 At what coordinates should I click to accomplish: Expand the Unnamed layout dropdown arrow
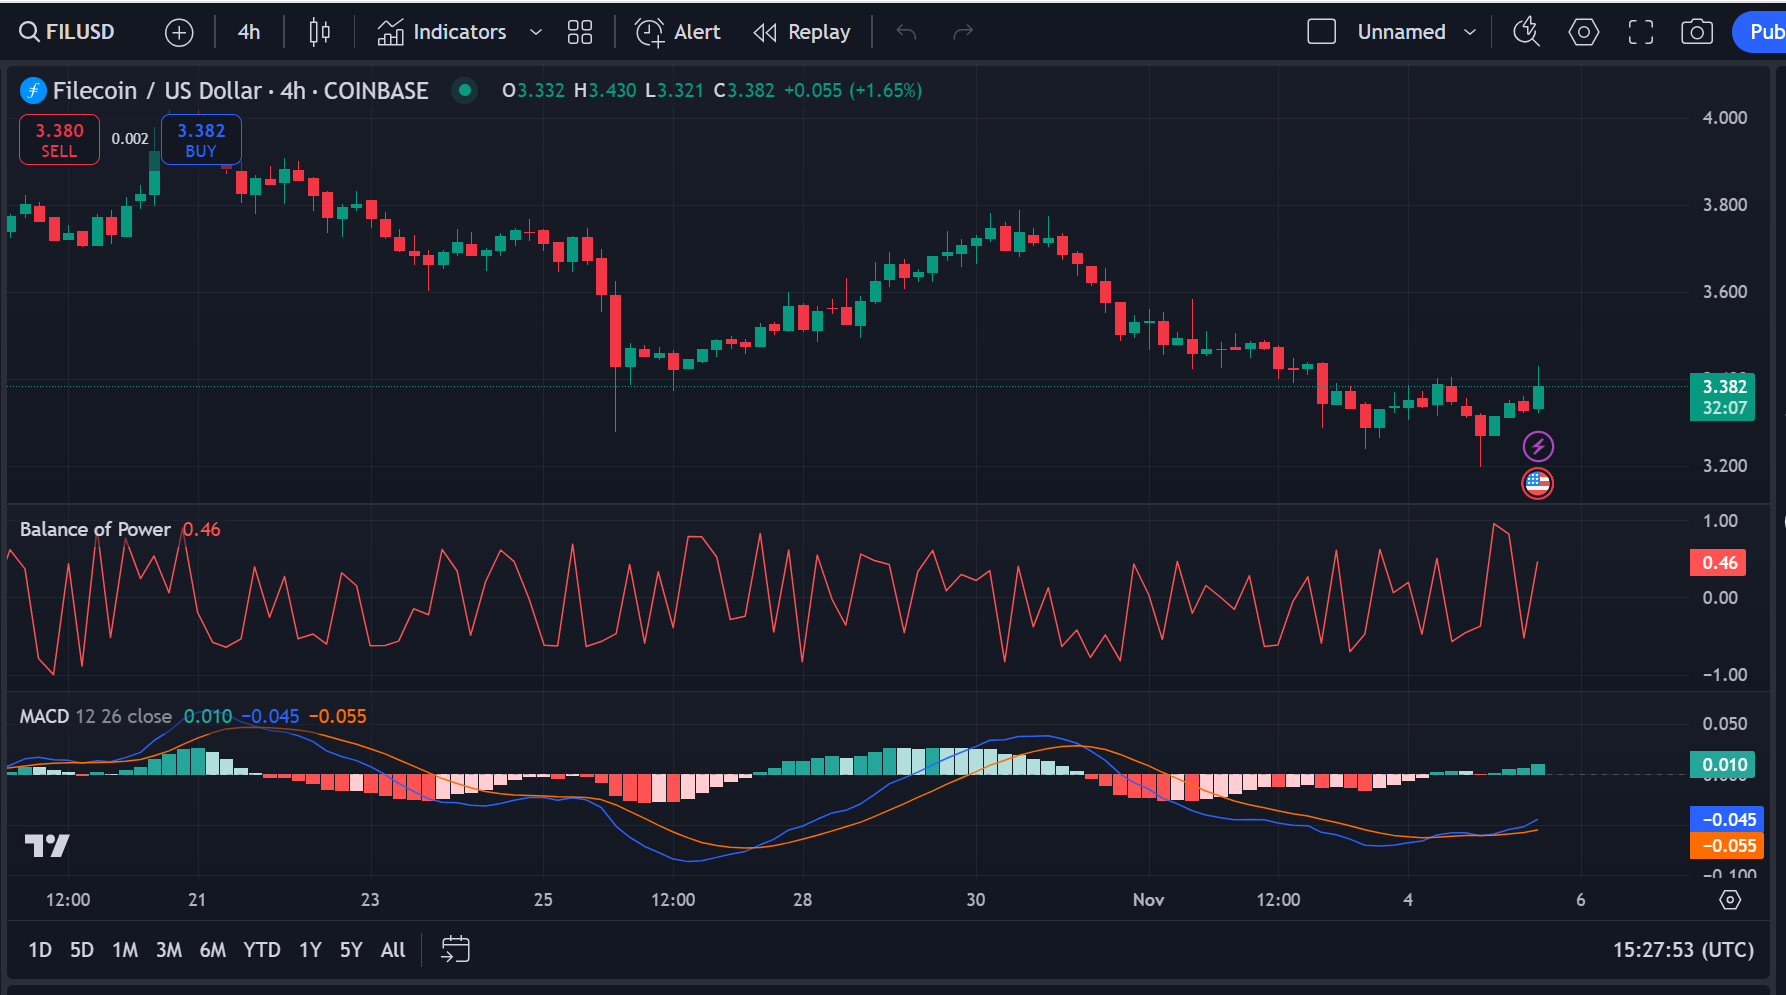point(1470,32)
